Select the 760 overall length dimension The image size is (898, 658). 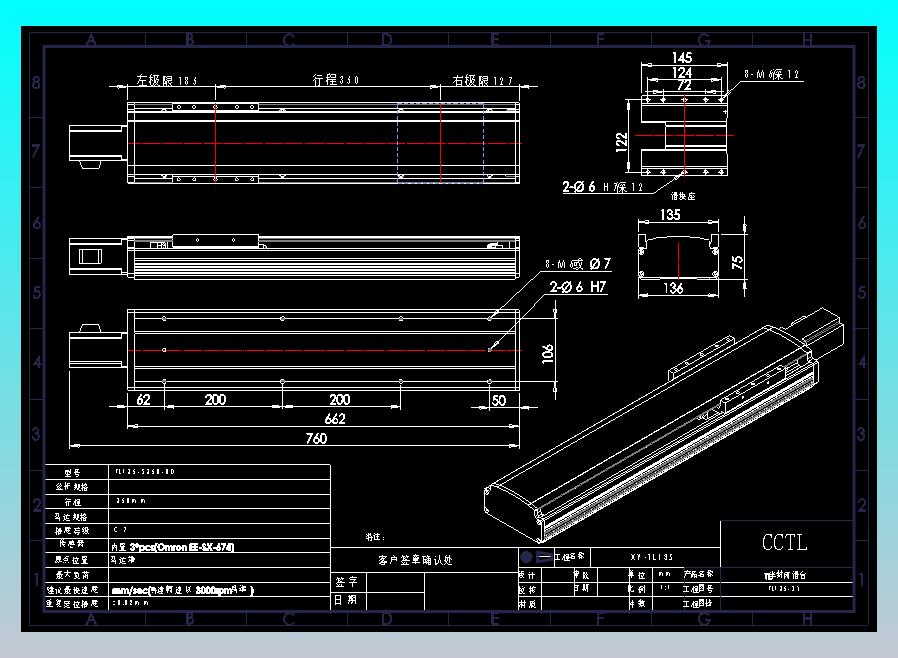[x=316, y=438]
